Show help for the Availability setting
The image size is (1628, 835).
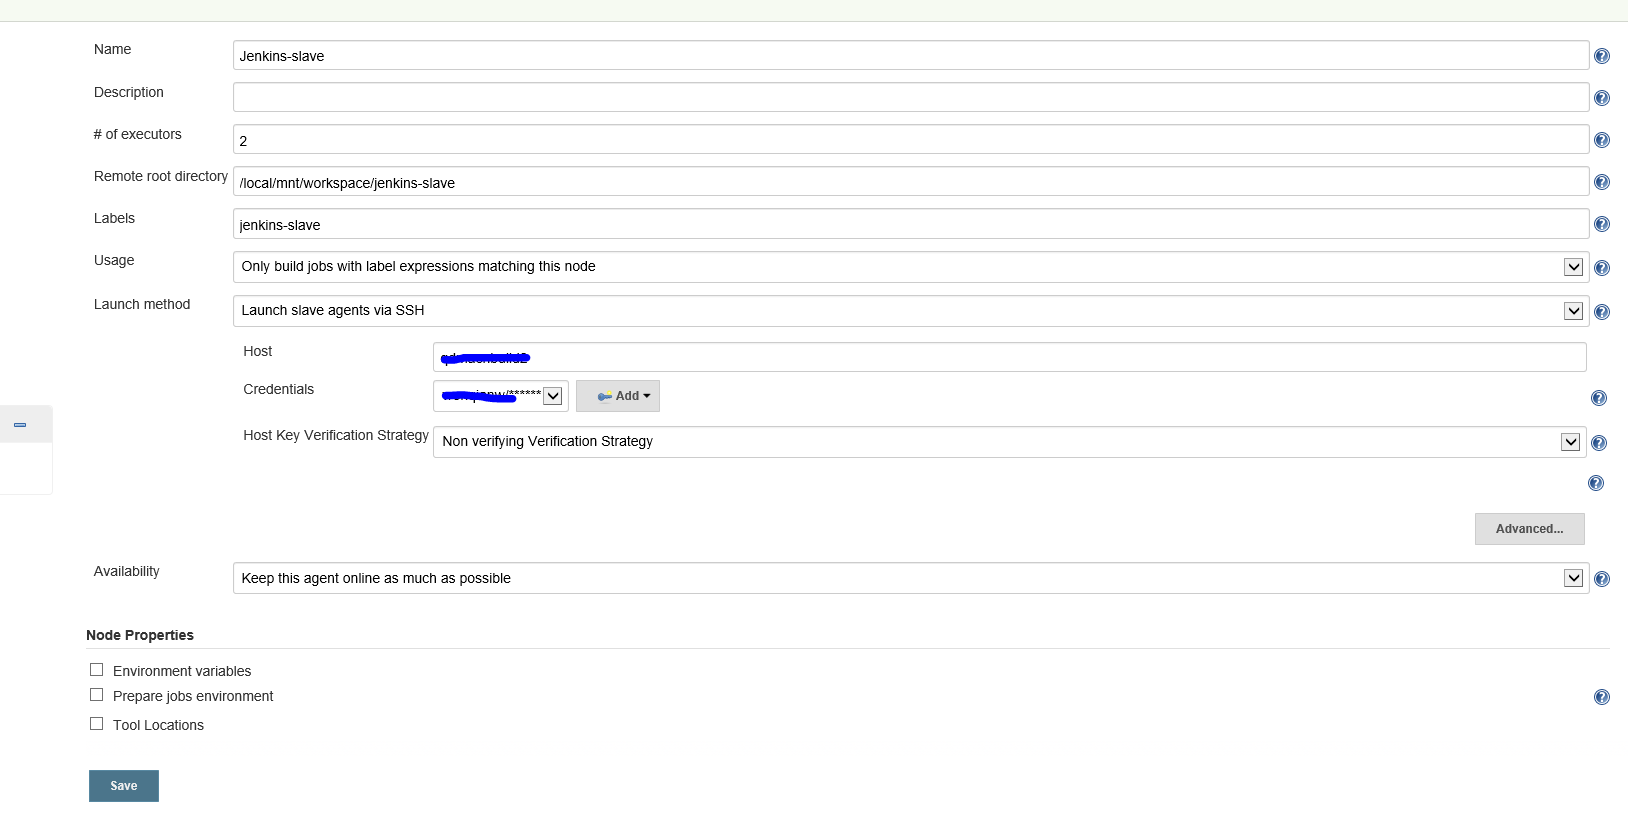(x=1601, y=579)
